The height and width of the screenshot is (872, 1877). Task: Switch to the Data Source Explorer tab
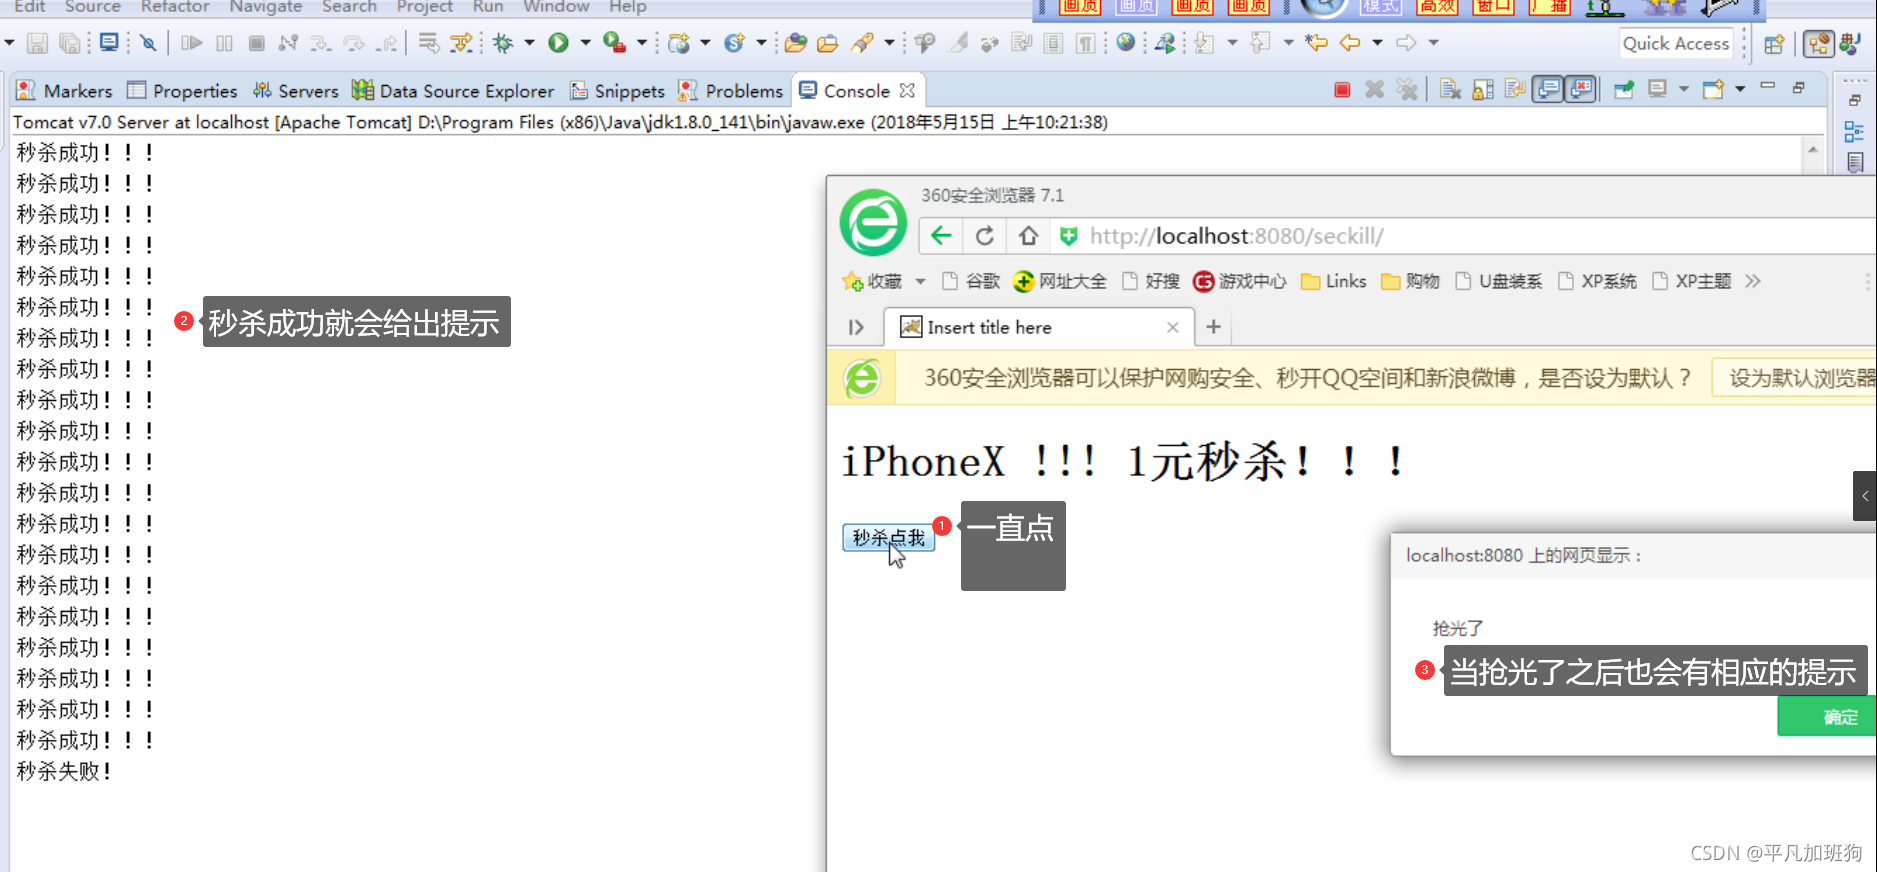(453, 91)
